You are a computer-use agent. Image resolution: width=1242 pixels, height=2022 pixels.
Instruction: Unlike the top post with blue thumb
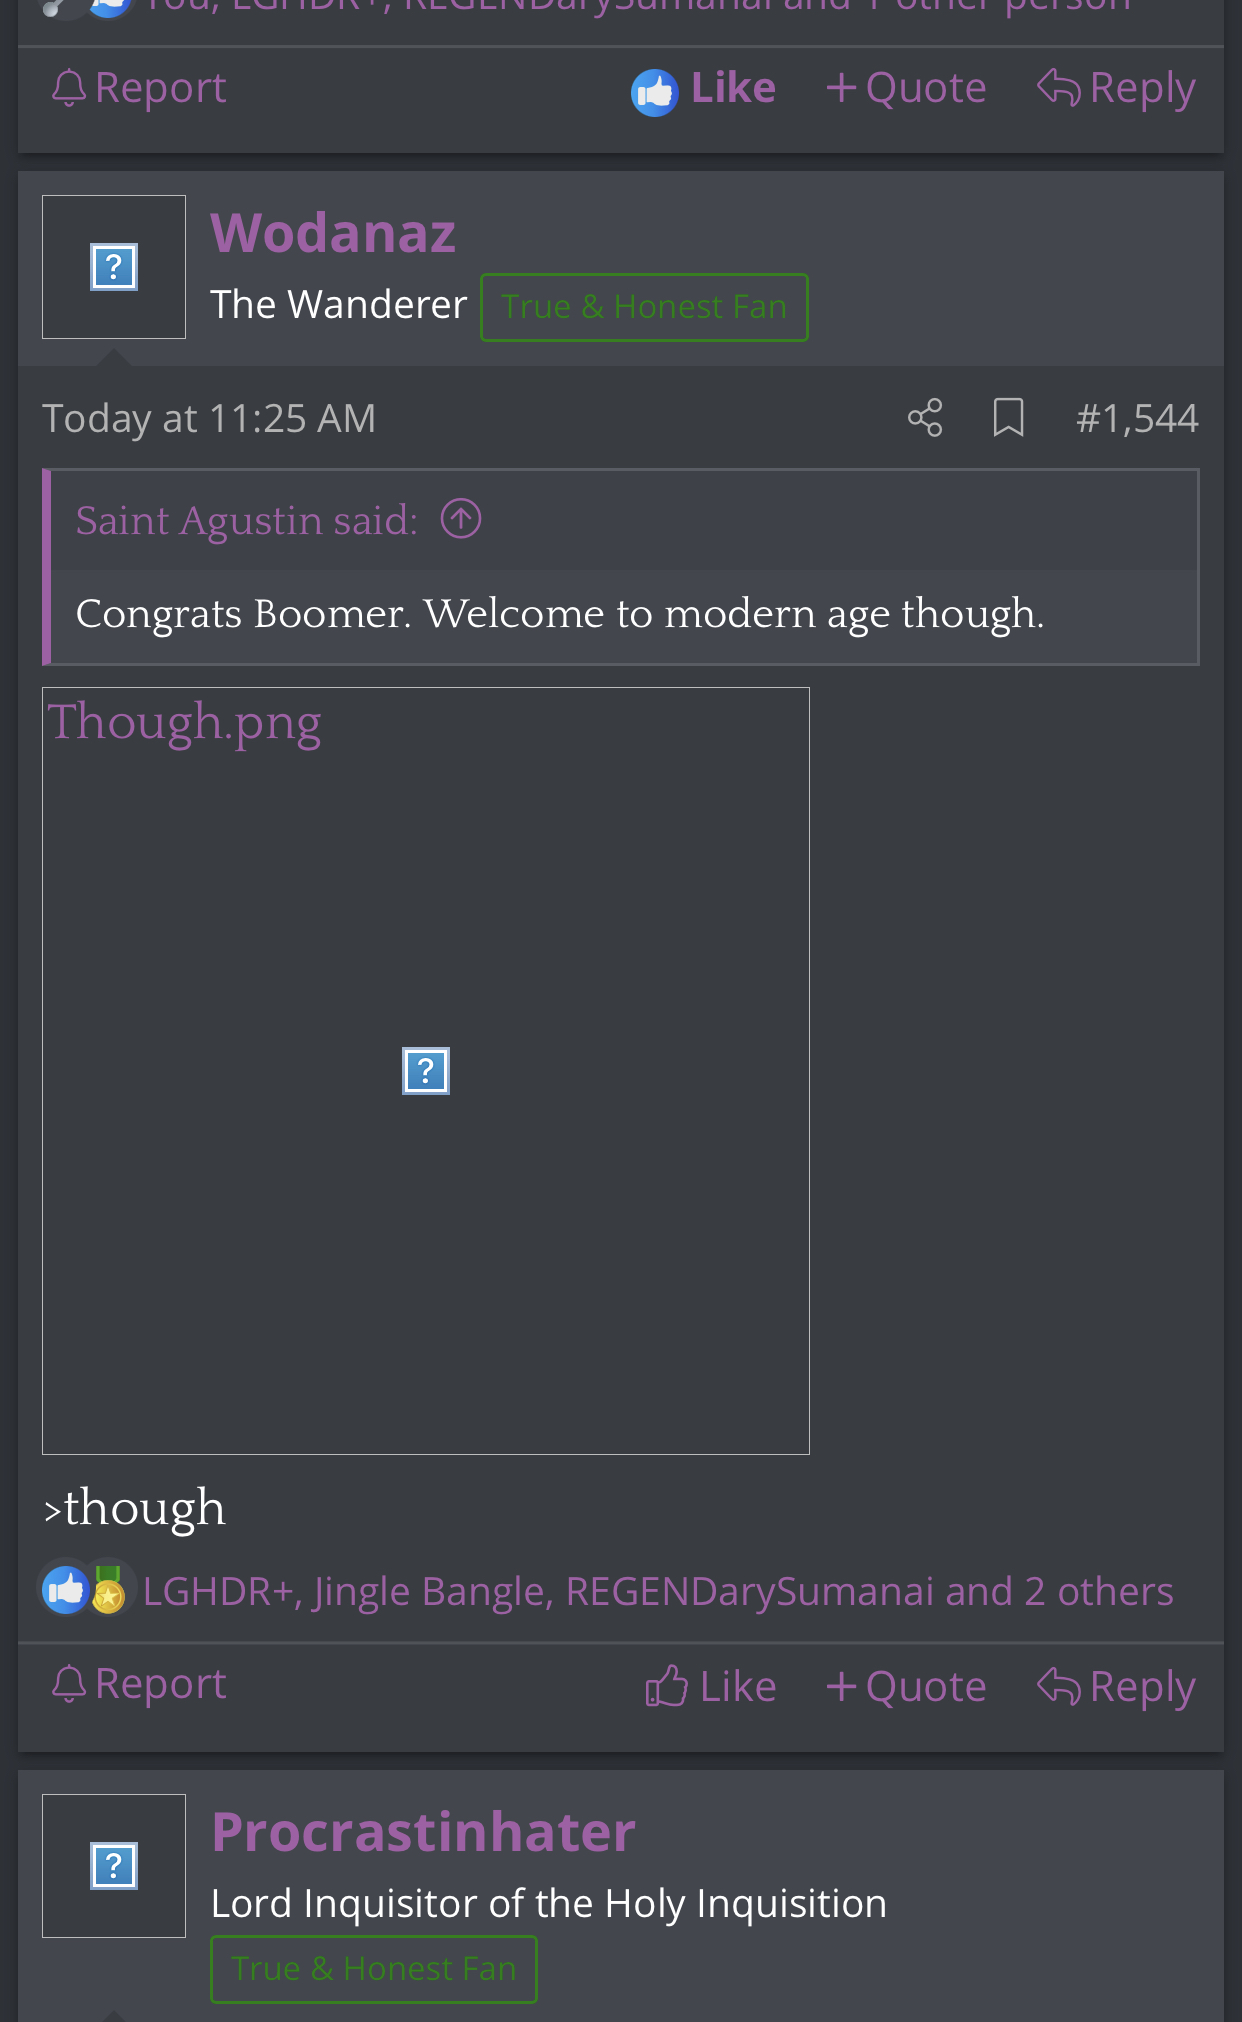703,89
